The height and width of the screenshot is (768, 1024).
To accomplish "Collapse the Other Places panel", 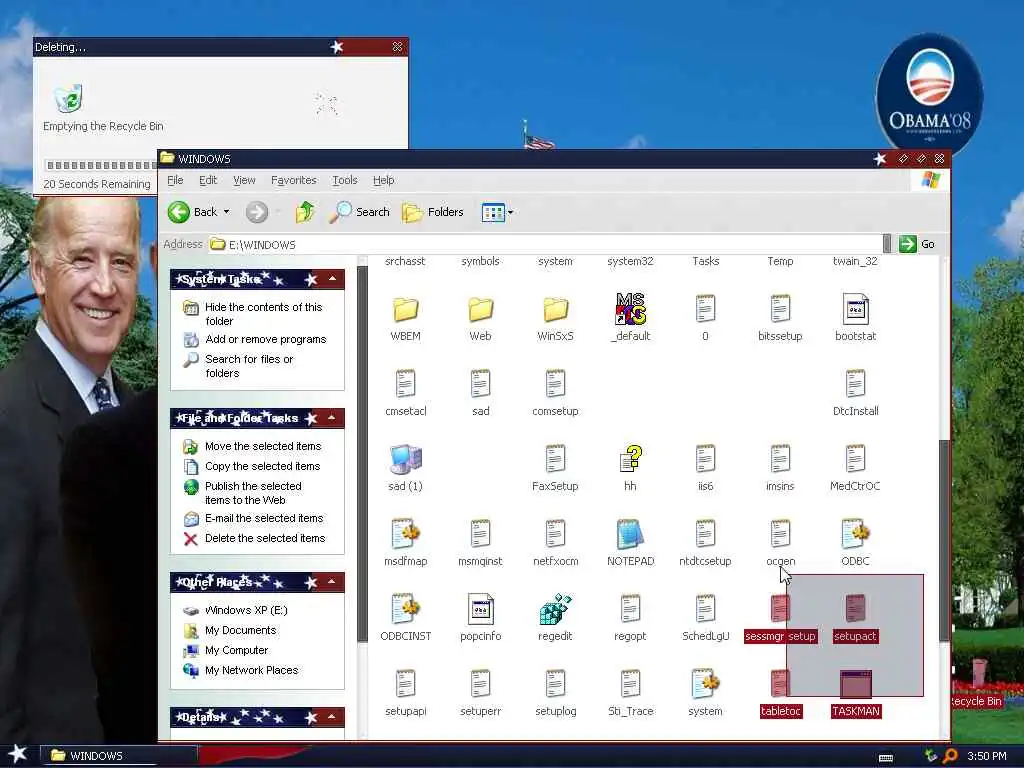I will (x=332, y=582).
